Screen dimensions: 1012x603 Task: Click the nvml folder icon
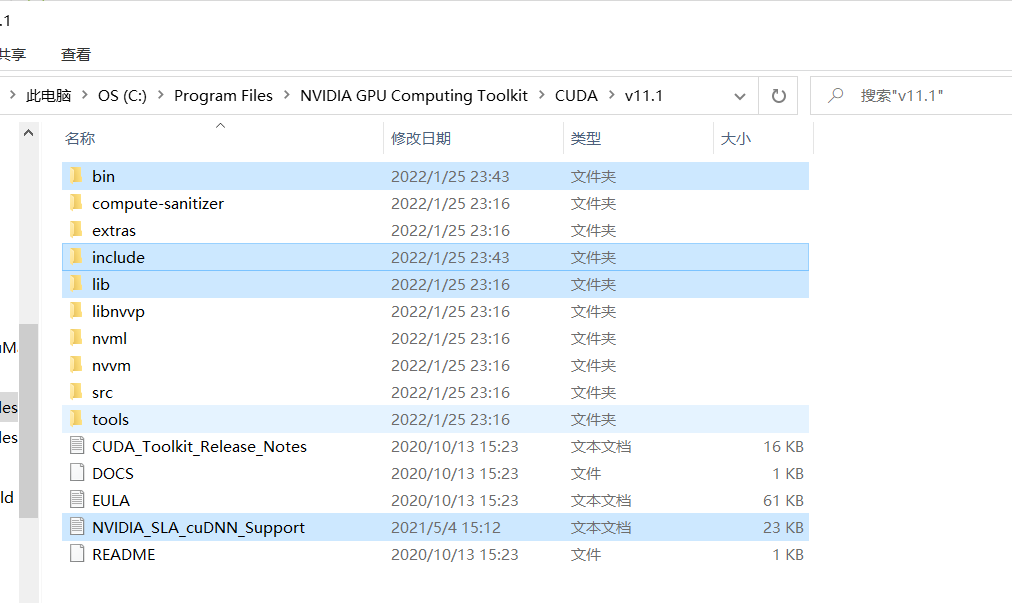pyautogui.click(x=77, y=338)
